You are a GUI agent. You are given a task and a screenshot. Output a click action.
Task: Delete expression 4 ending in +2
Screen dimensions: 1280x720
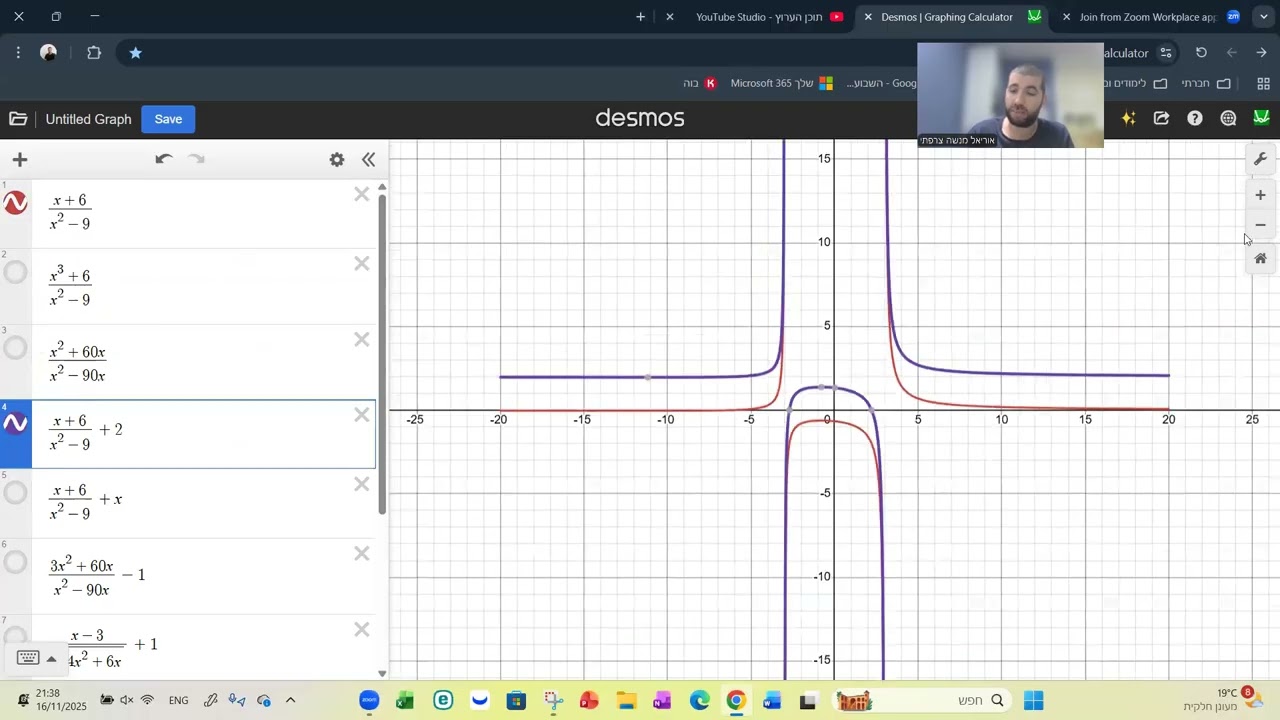(x=361, y=415)
